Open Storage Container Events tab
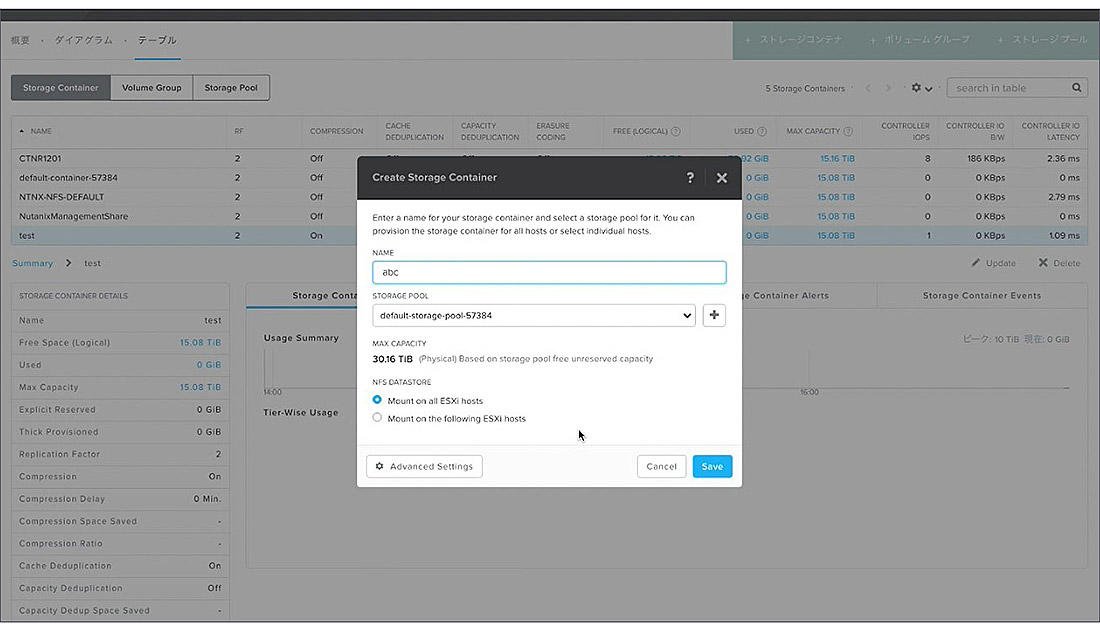The image size is (1100, 631). point(981,295)
